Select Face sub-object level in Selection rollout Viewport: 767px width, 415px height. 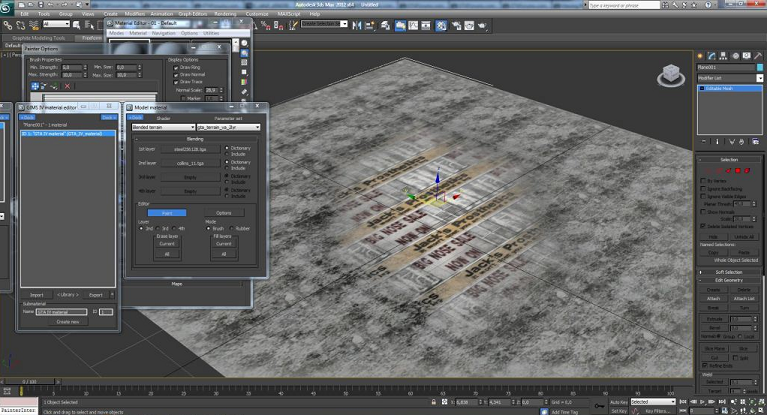click(x=728, y=170)
